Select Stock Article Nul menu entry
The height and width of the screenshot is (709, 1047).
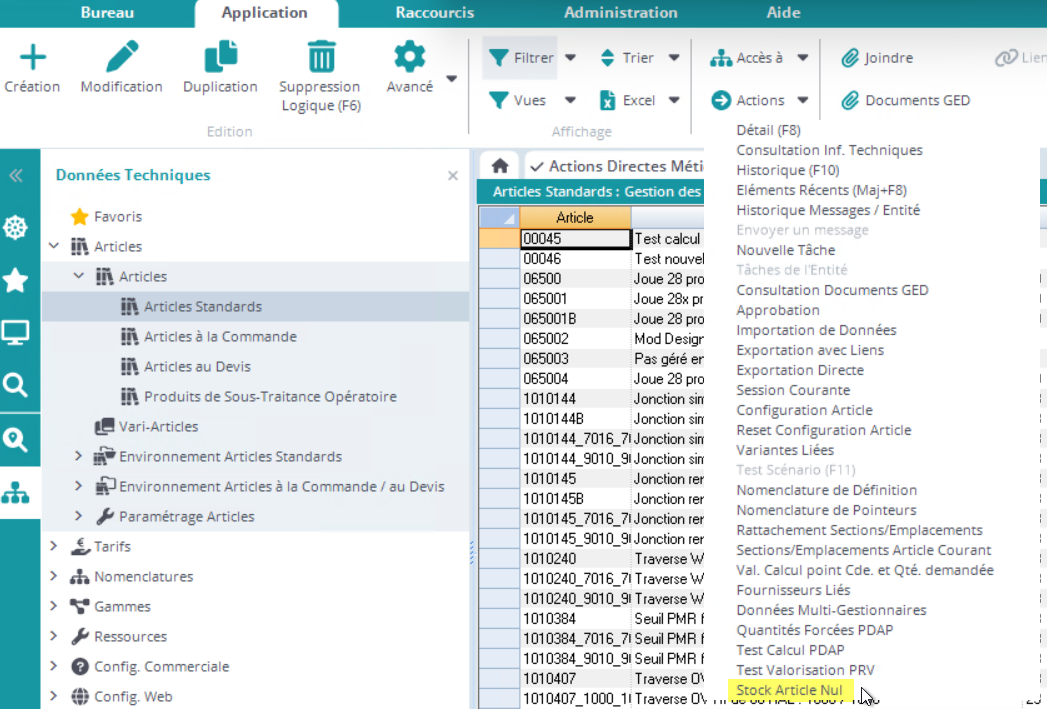coord(790,690)
